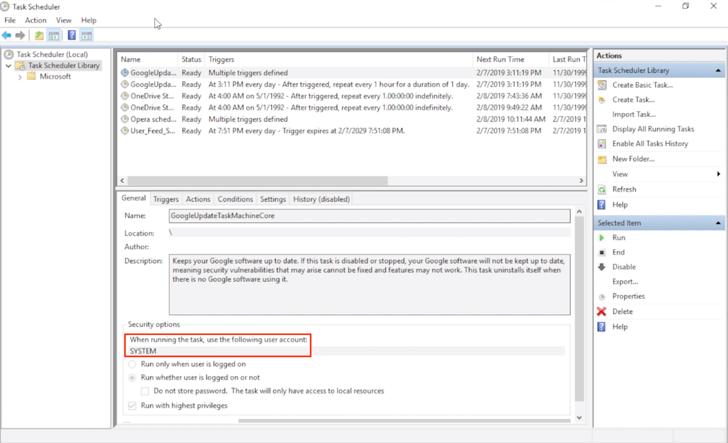This screenshot has width=728, height=443.
Task: Click the blue Help icon in the toolbar
Action: 71,35
